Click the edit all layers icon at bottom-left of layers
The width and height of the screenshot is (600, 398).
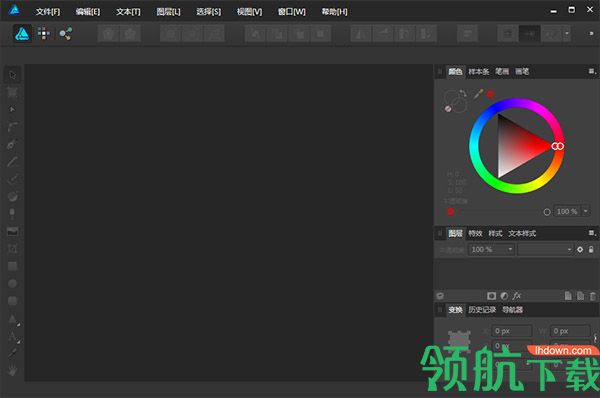coord(440,296)
